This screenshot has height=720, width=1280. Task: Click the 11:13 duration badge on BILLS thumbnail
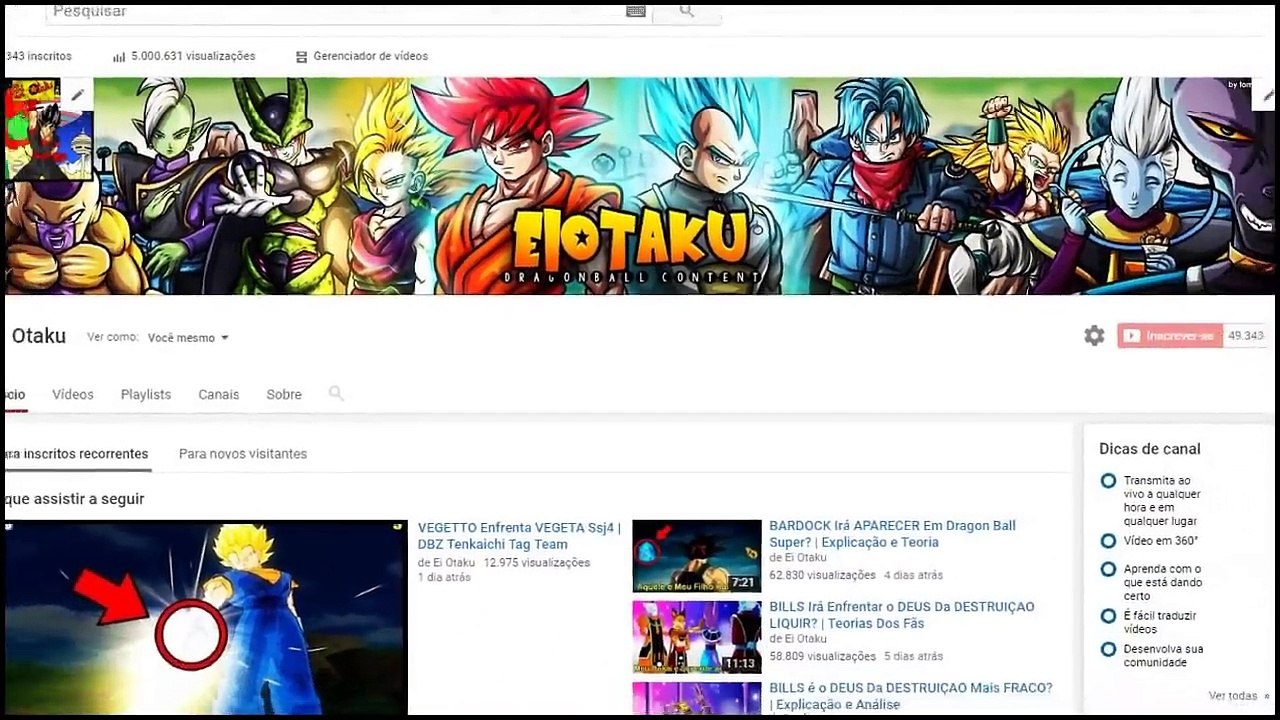[740, 663]
